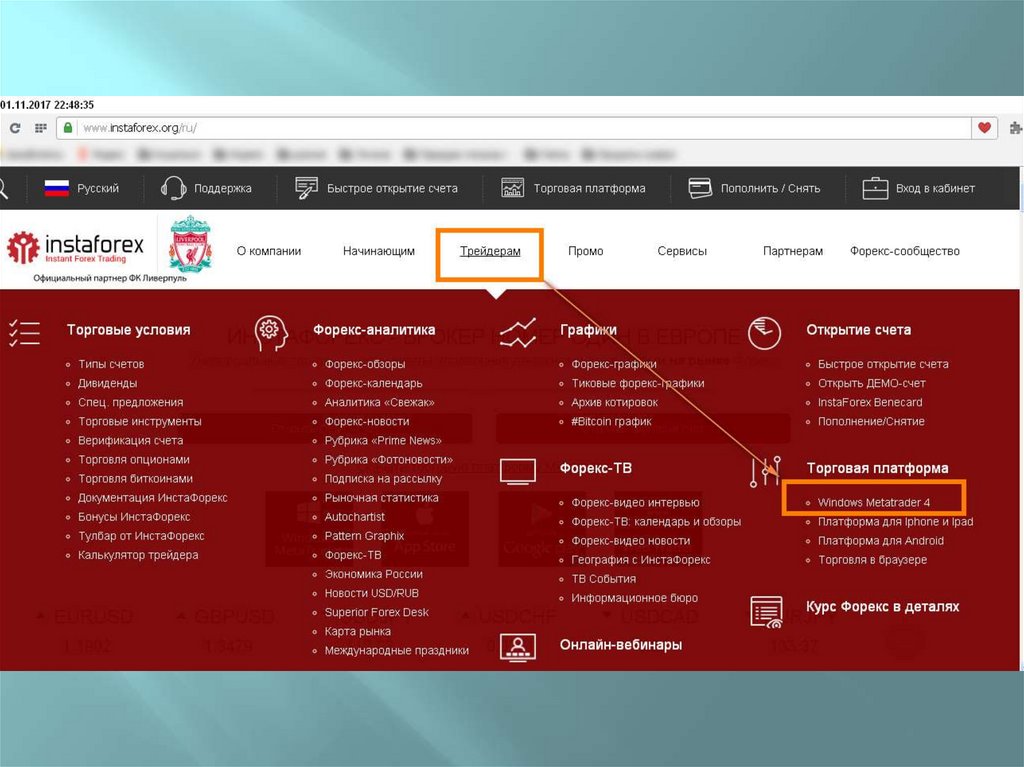Click the sliders icon beside Торговая платформа
The height and width of the screenshot is (767, 1024).
[765, 471]
